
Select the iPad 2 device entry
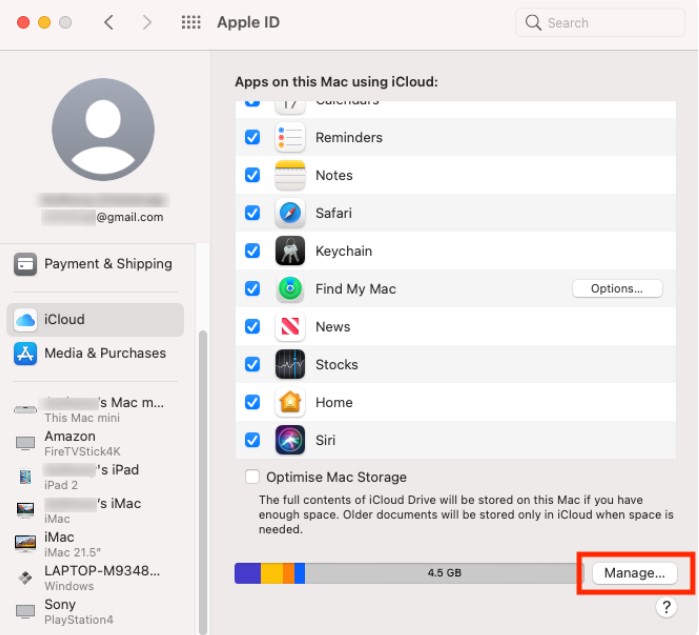click(x=96, y=477)
